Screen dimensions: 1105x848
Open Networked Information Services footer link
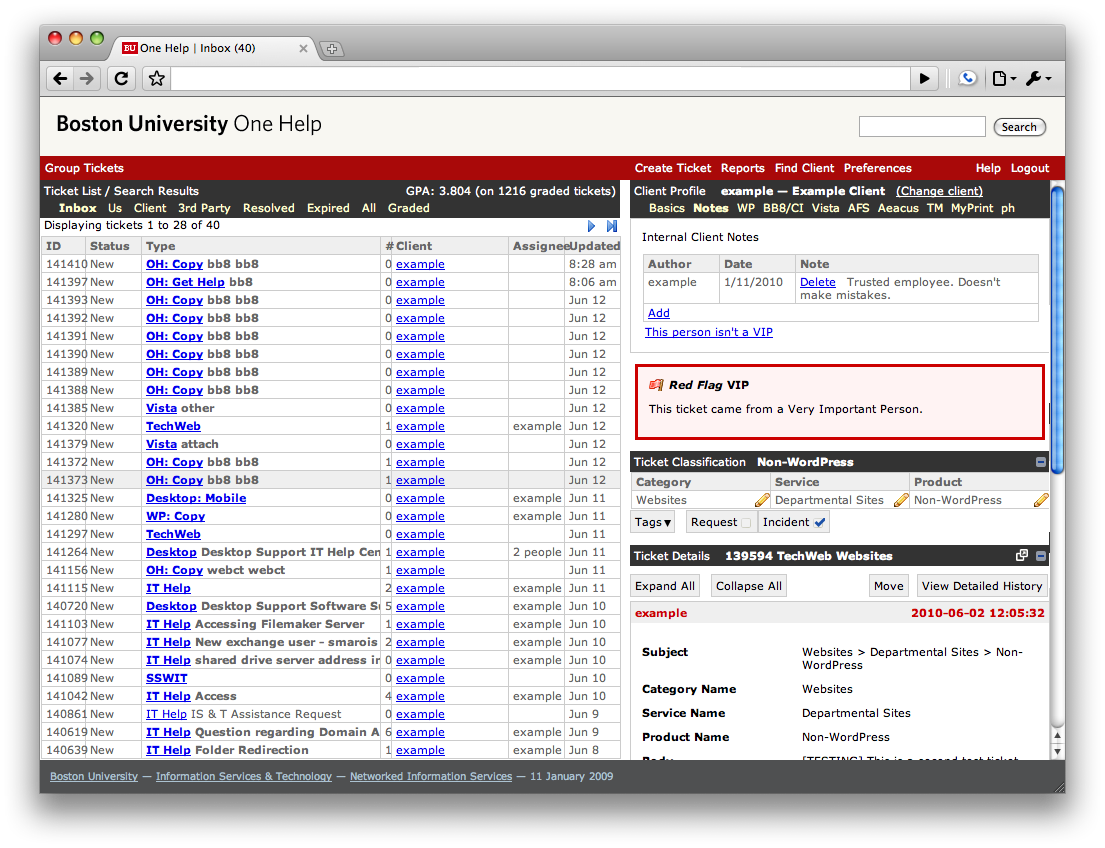point(431,776)
